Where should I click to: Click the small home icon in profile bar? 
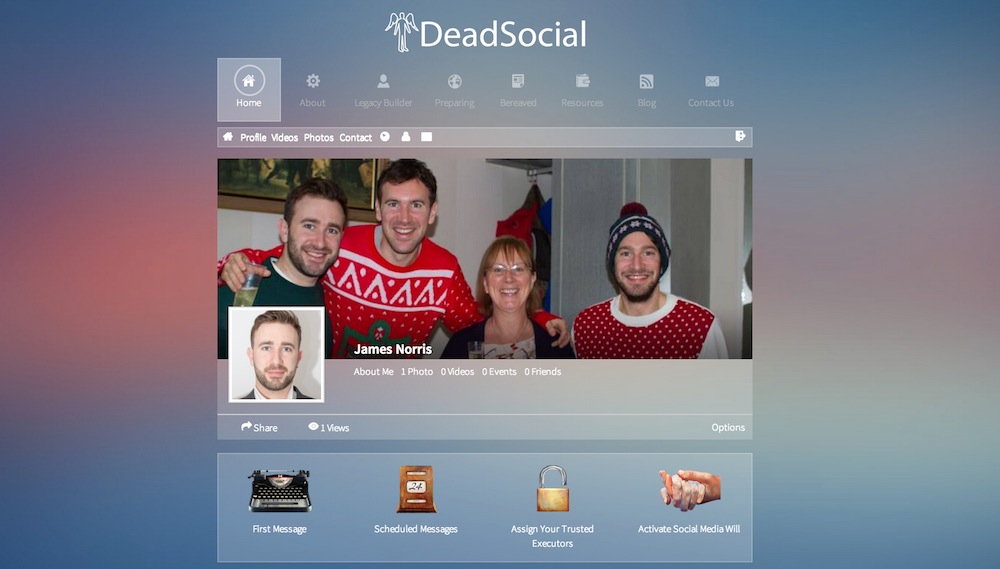click(x=228, y=137)
